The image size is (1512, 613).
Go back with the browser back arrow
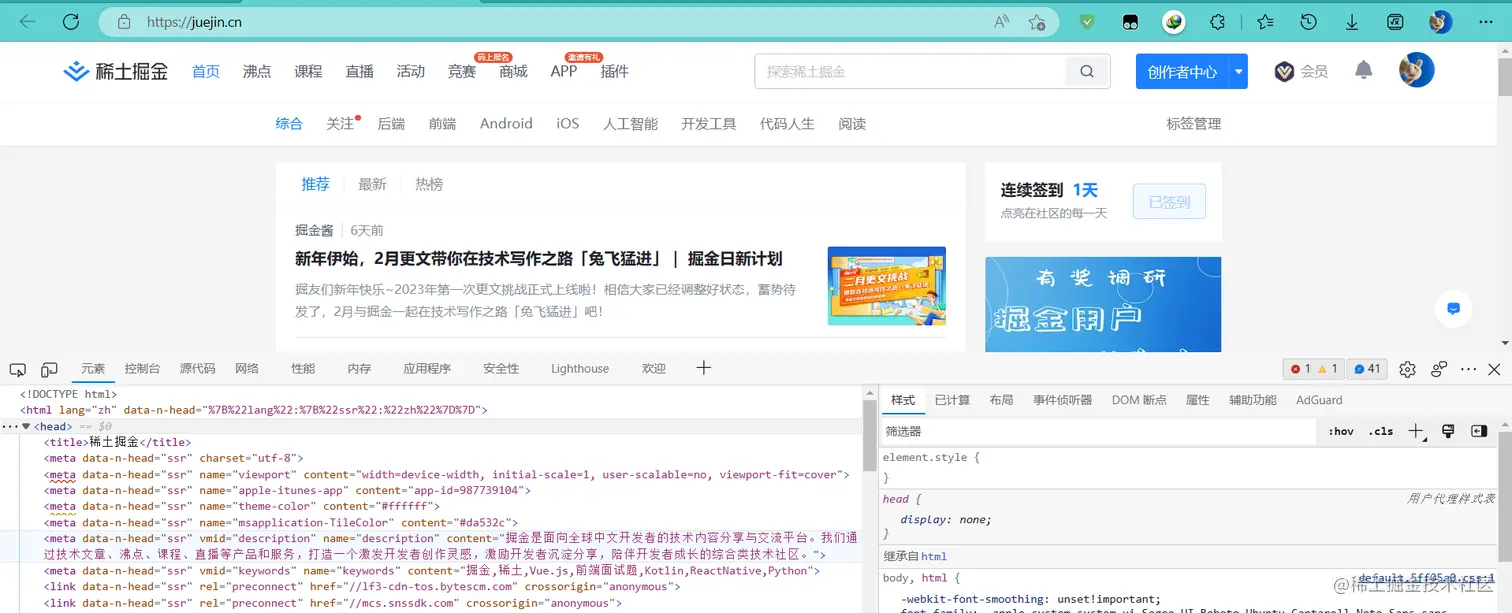pos(28,21)
